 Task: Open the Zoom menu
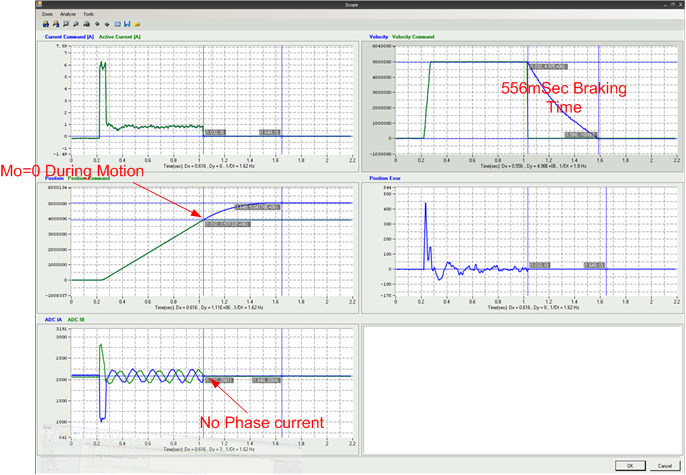47,15
